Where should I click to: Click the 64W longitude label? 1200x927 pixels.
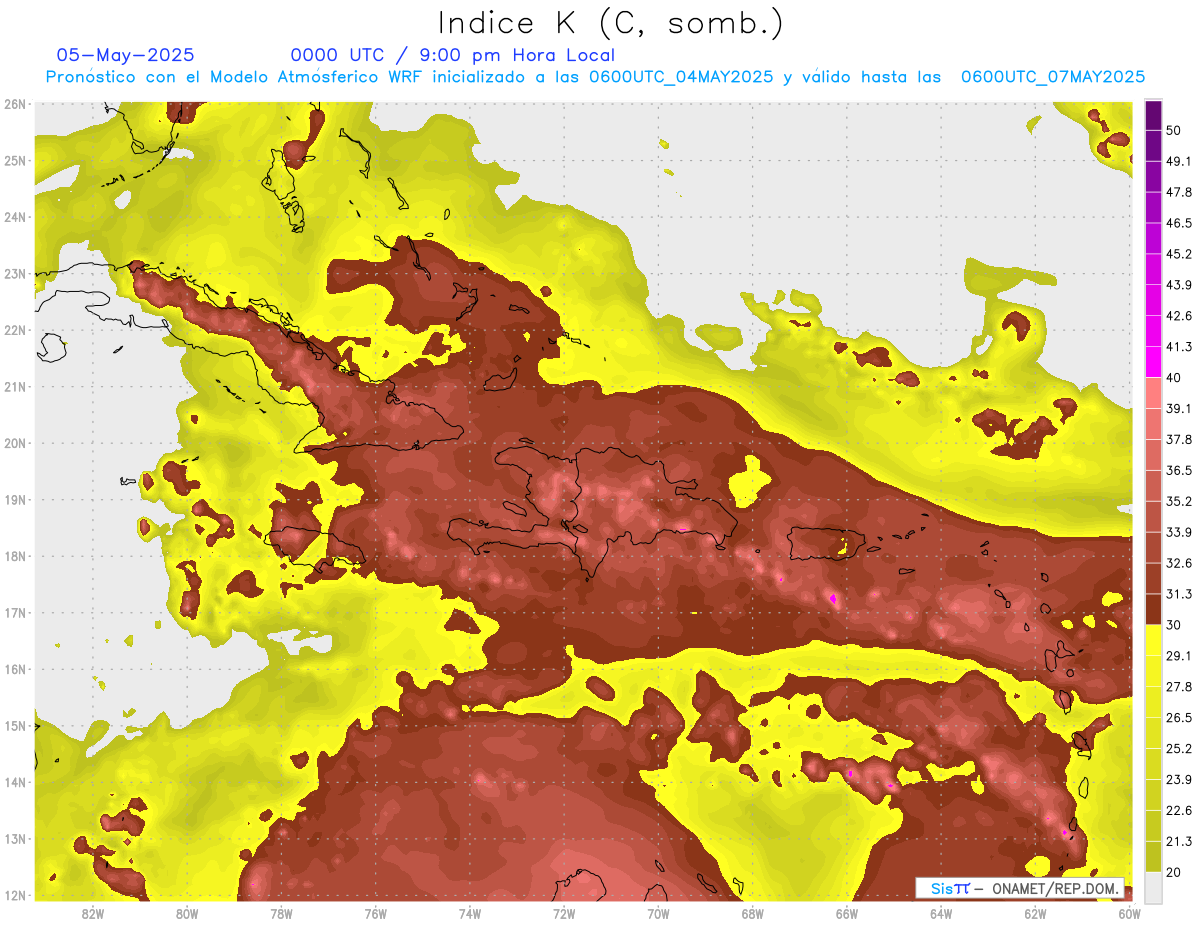coord(941,913)
